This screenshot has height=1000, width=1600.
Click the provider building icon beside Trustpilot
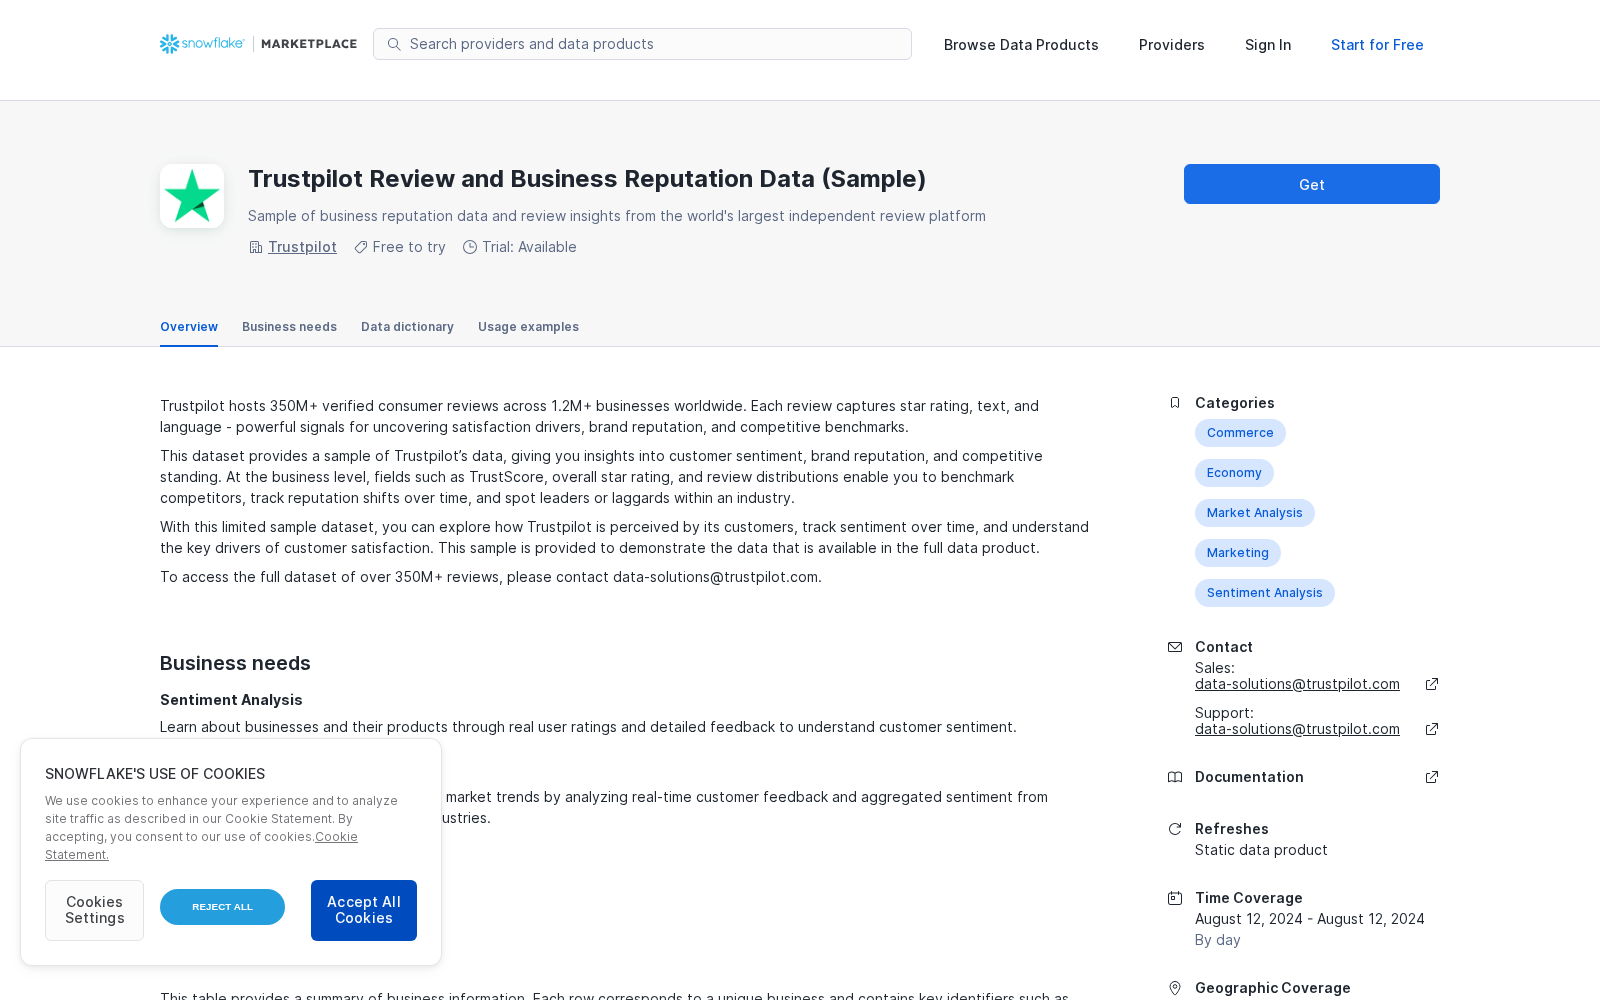tap(256, 247)
